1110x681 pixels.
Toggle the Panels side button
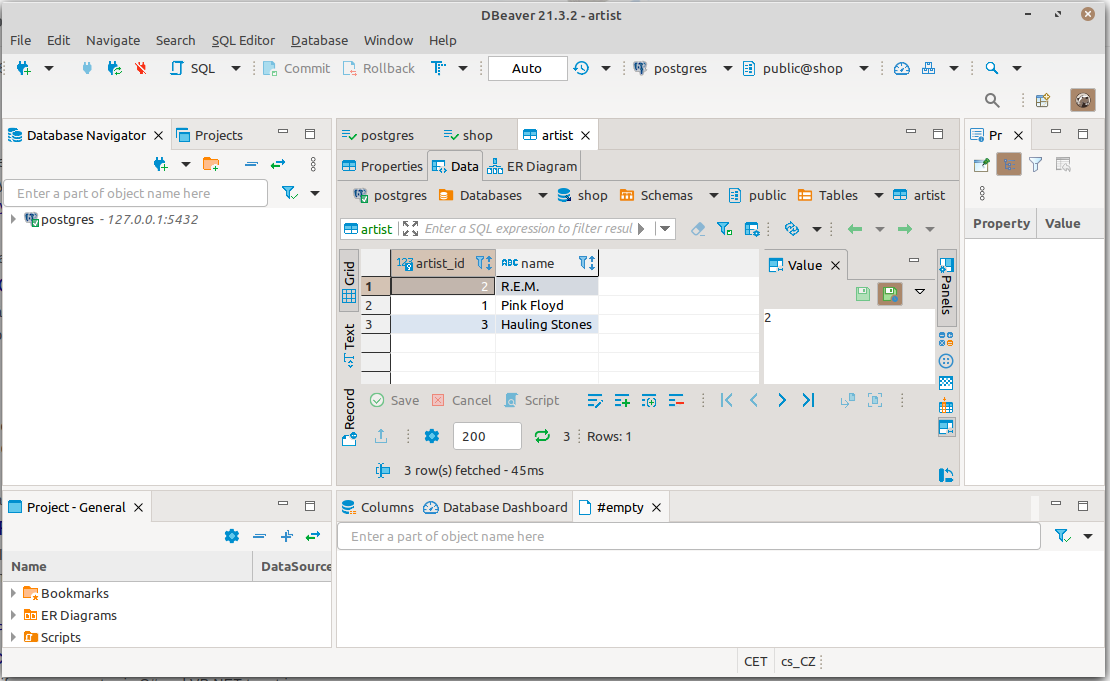click(946, 286)
